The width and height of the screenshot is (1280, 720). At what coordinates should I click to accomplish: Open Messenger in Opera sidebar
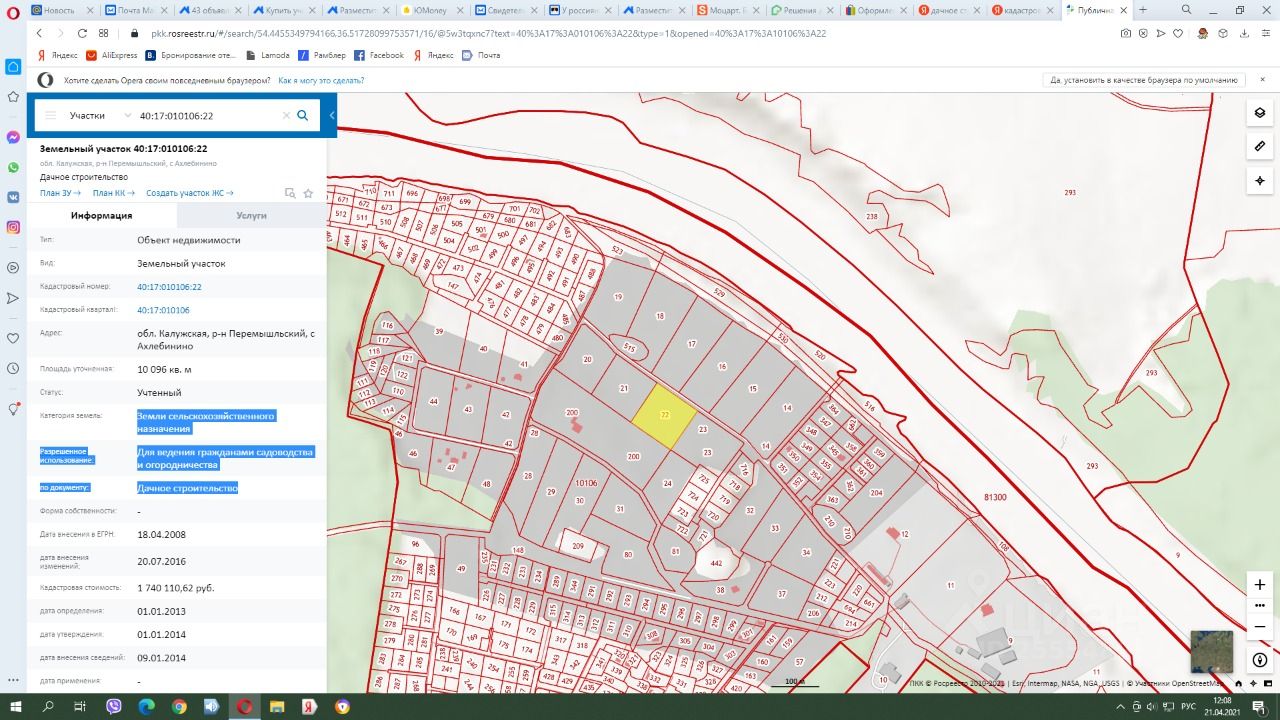coord(13,137)
